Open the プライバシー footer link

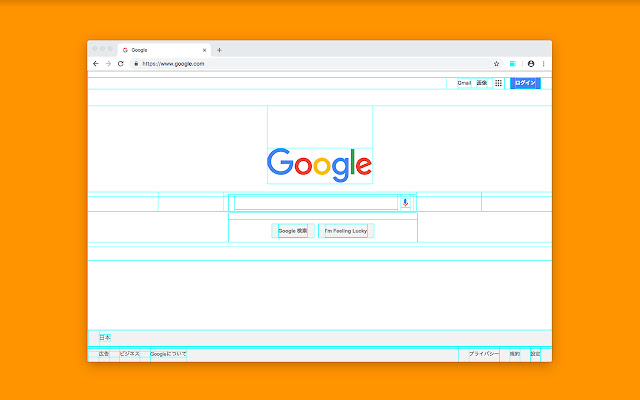pyautogui.click(x=484, y=354)
